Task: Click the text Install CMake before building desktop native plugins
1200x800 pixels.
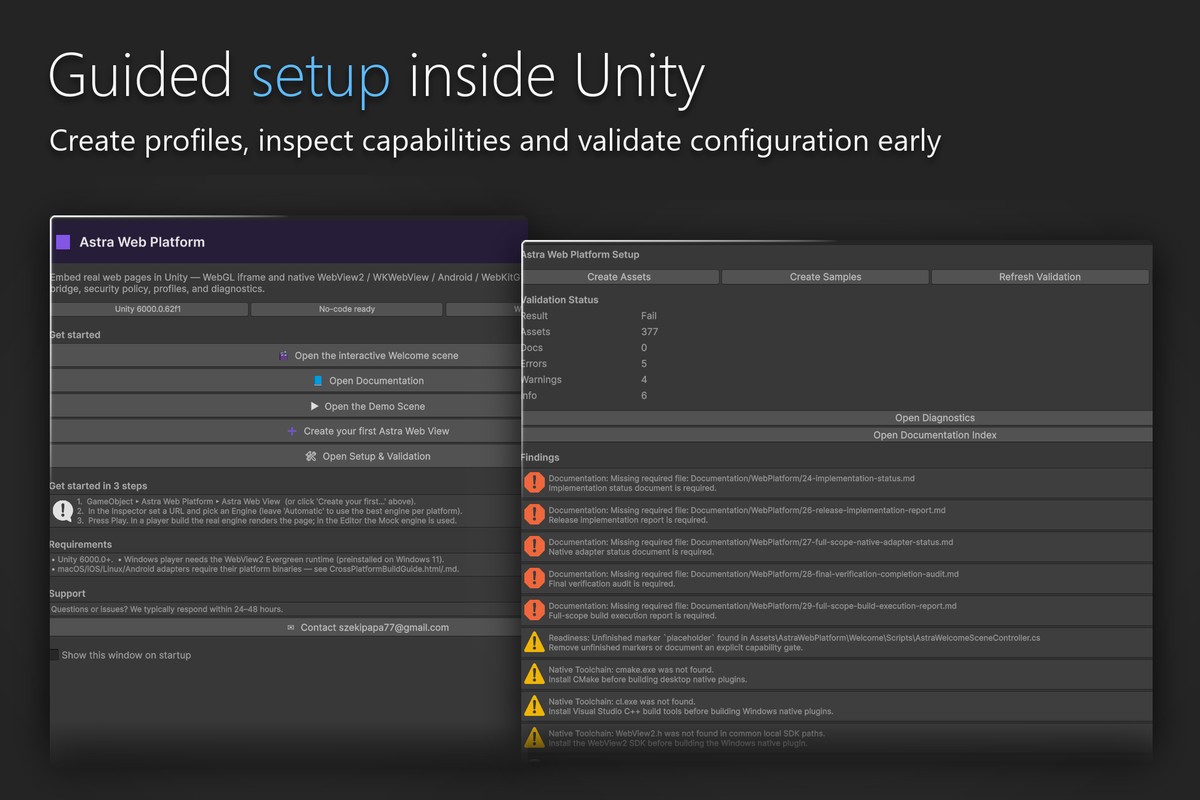Action: coord(648,680)
